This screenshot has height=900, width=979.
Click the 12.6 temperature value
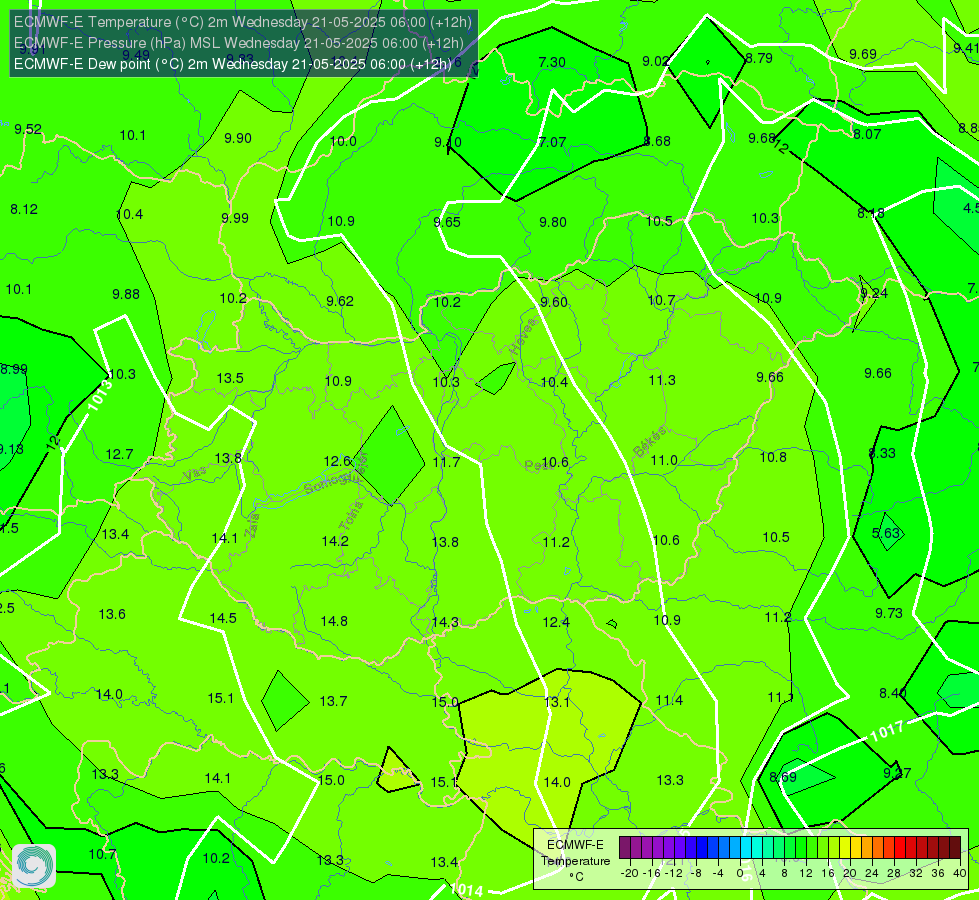click(x=337, y=461)
